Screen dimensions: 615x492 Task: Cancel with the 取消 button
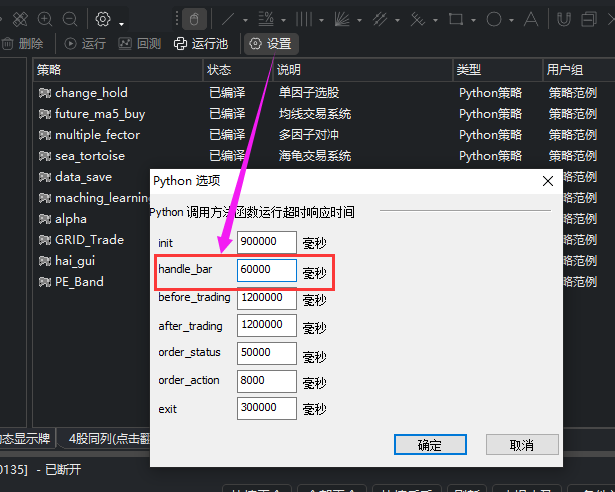pos(522,445)
